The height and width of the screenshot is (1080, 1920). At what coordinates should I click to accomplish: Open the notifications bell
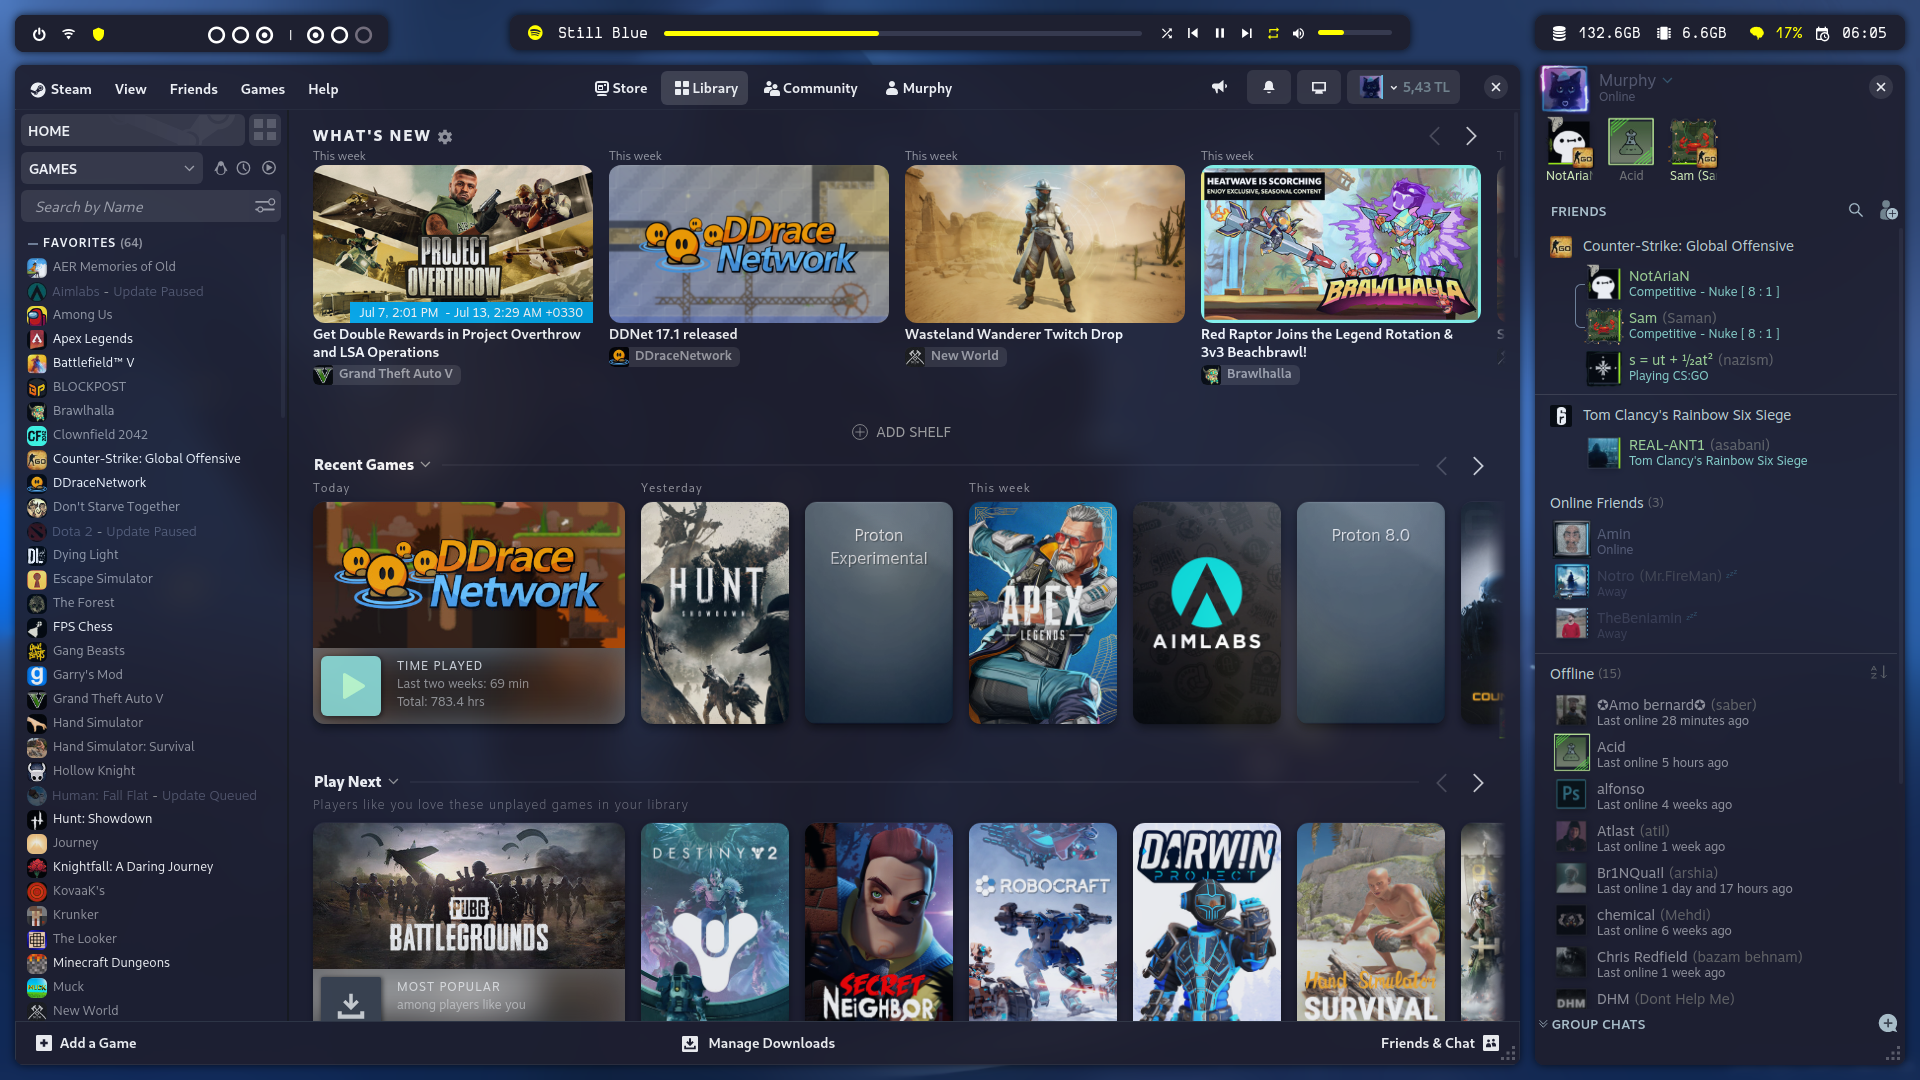[x=1268, y=87]
